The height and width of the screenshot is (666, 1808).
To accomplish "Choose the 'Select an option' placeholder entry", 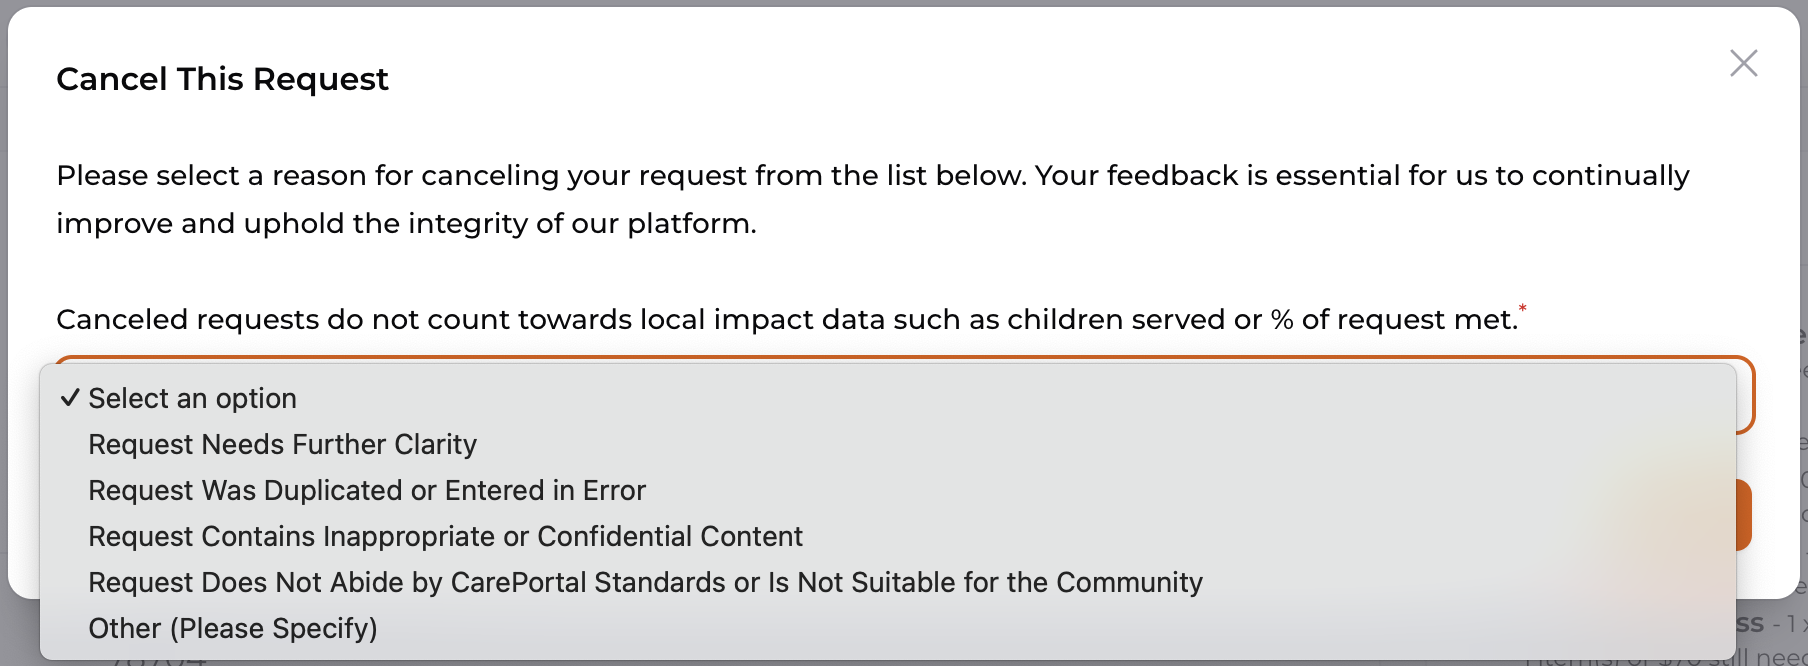I will (192, 399).
